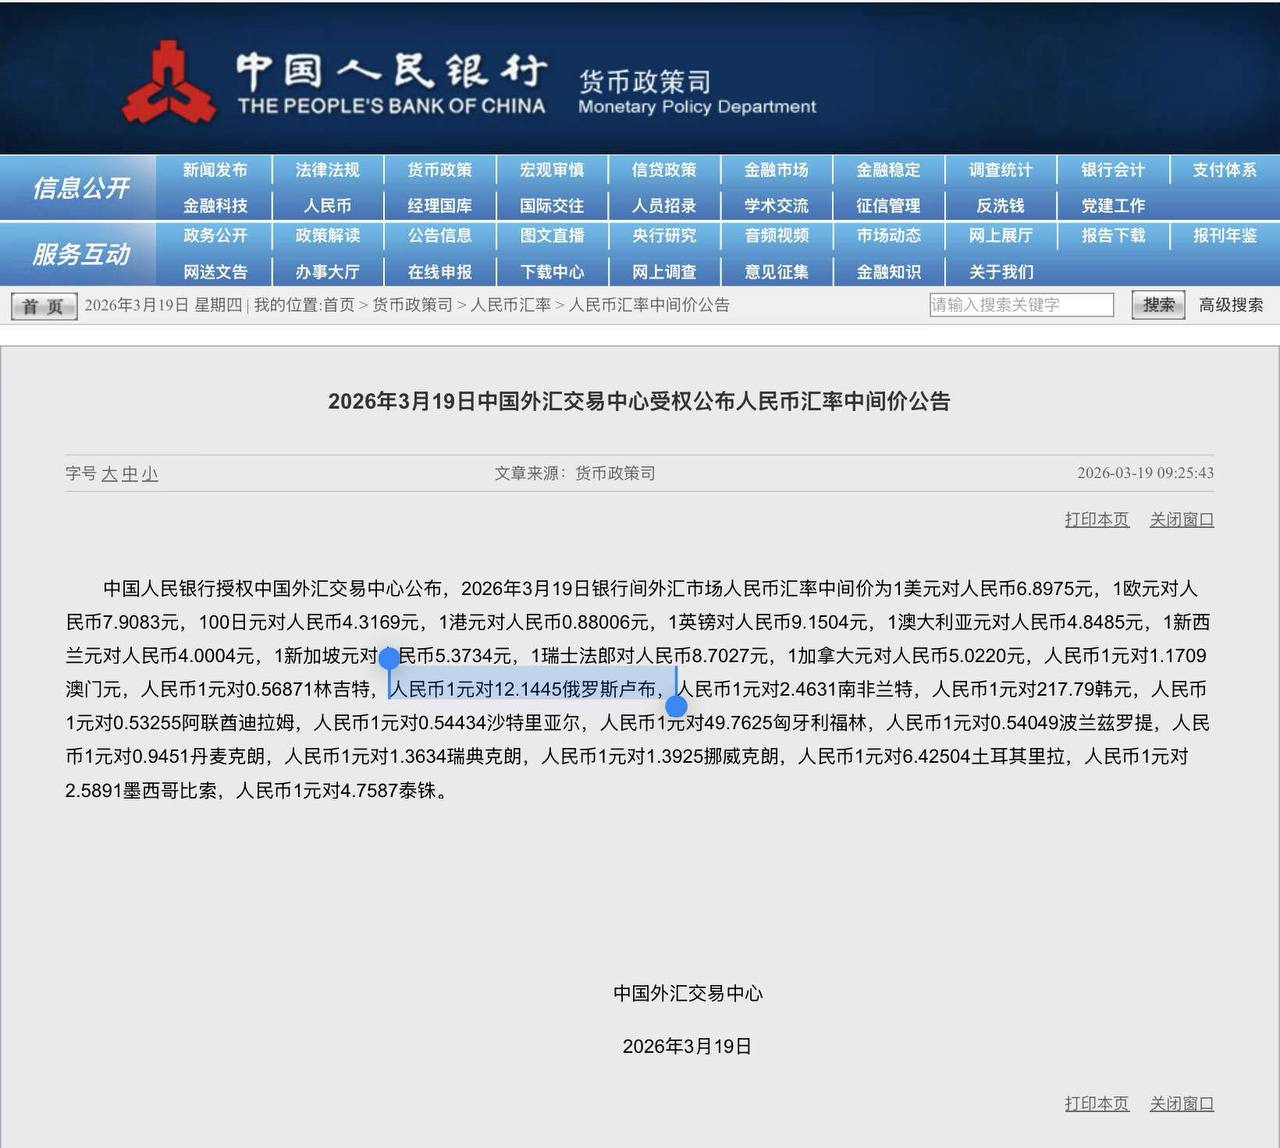Click the People's Bank of China logo
Screen dimensions: 1280x1148
168,84
